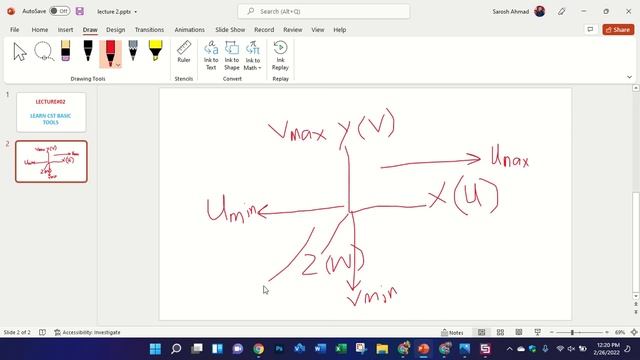Switch to Reading View
This screenshot has height=360, width=640.
click(x=519, y=332)
